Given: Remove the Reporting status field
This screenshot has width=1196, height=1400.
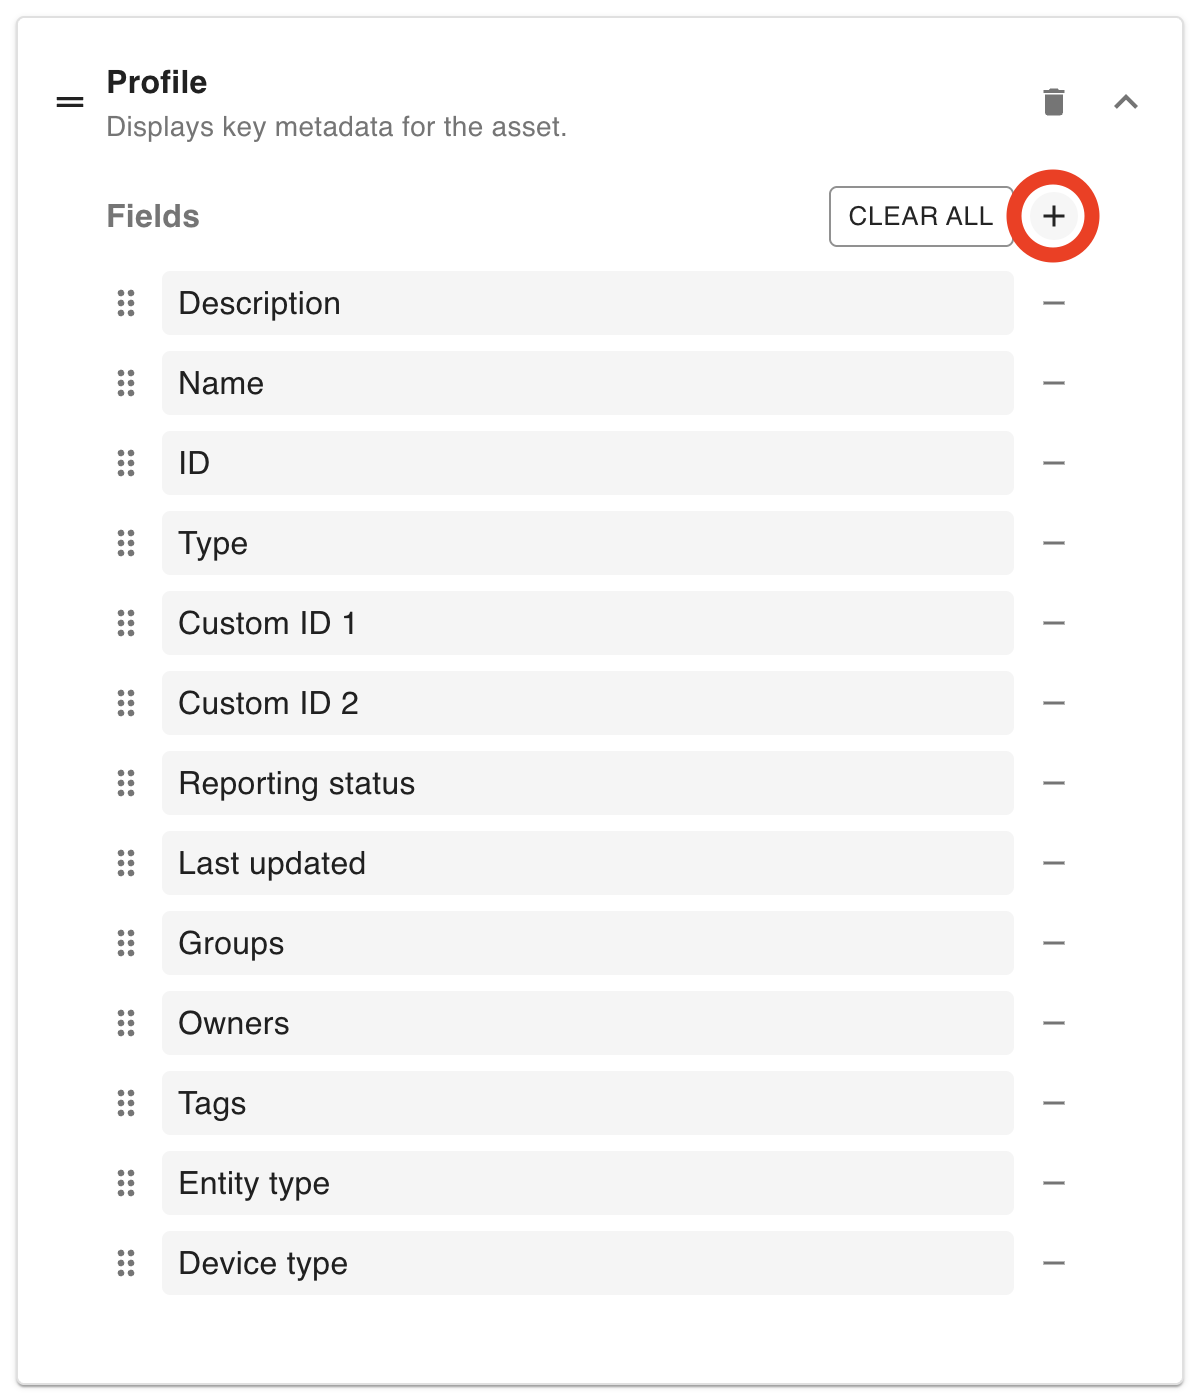Looking at the screenshot, I should click(1053, 783).
